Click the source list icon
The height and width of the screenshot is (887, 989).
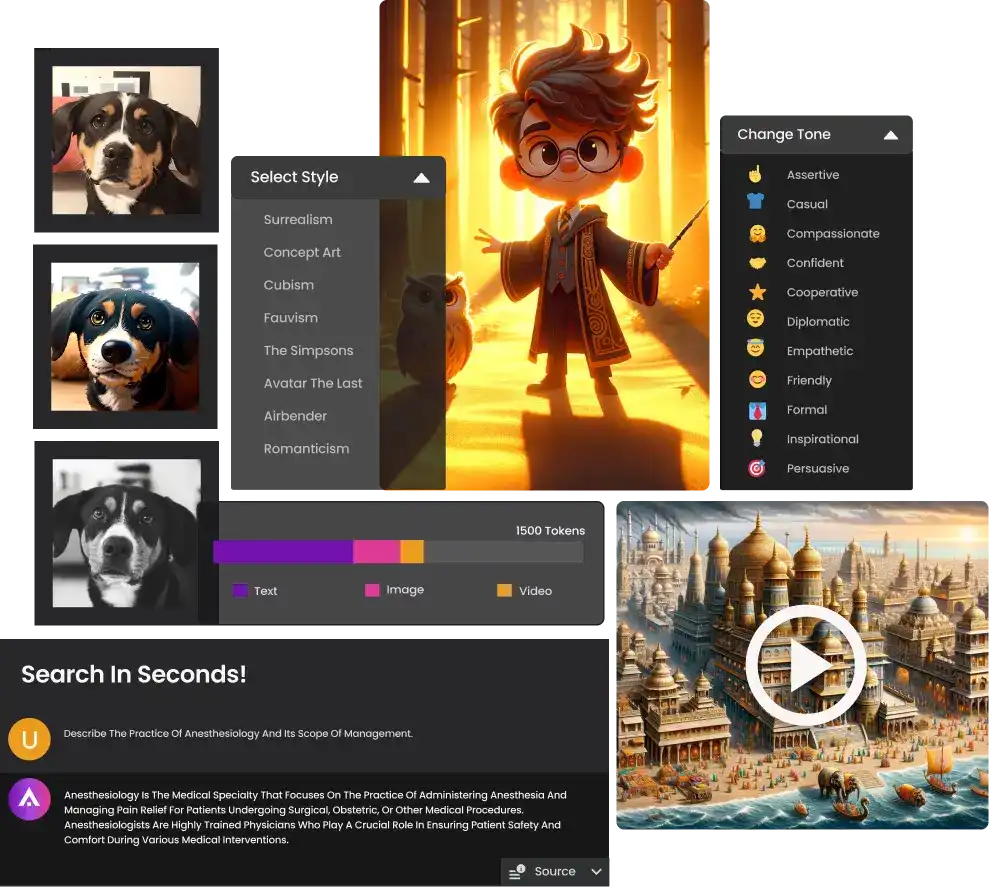click(517, 871)
